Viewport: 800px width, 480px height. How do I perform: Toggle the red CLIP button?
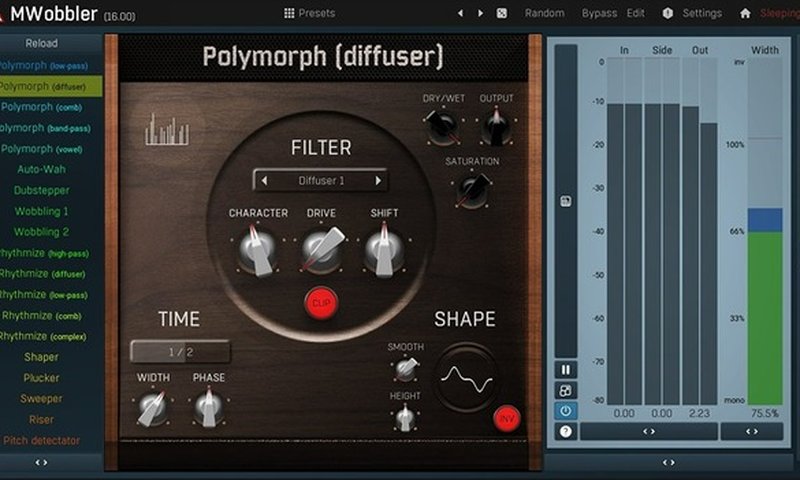point(321,302)
